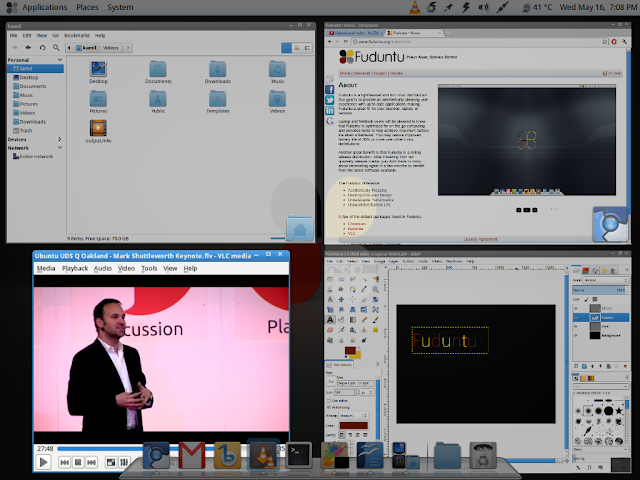Click the forward arrow in file manager toolbar
The image size is (640, 480).
pos(28,48)
